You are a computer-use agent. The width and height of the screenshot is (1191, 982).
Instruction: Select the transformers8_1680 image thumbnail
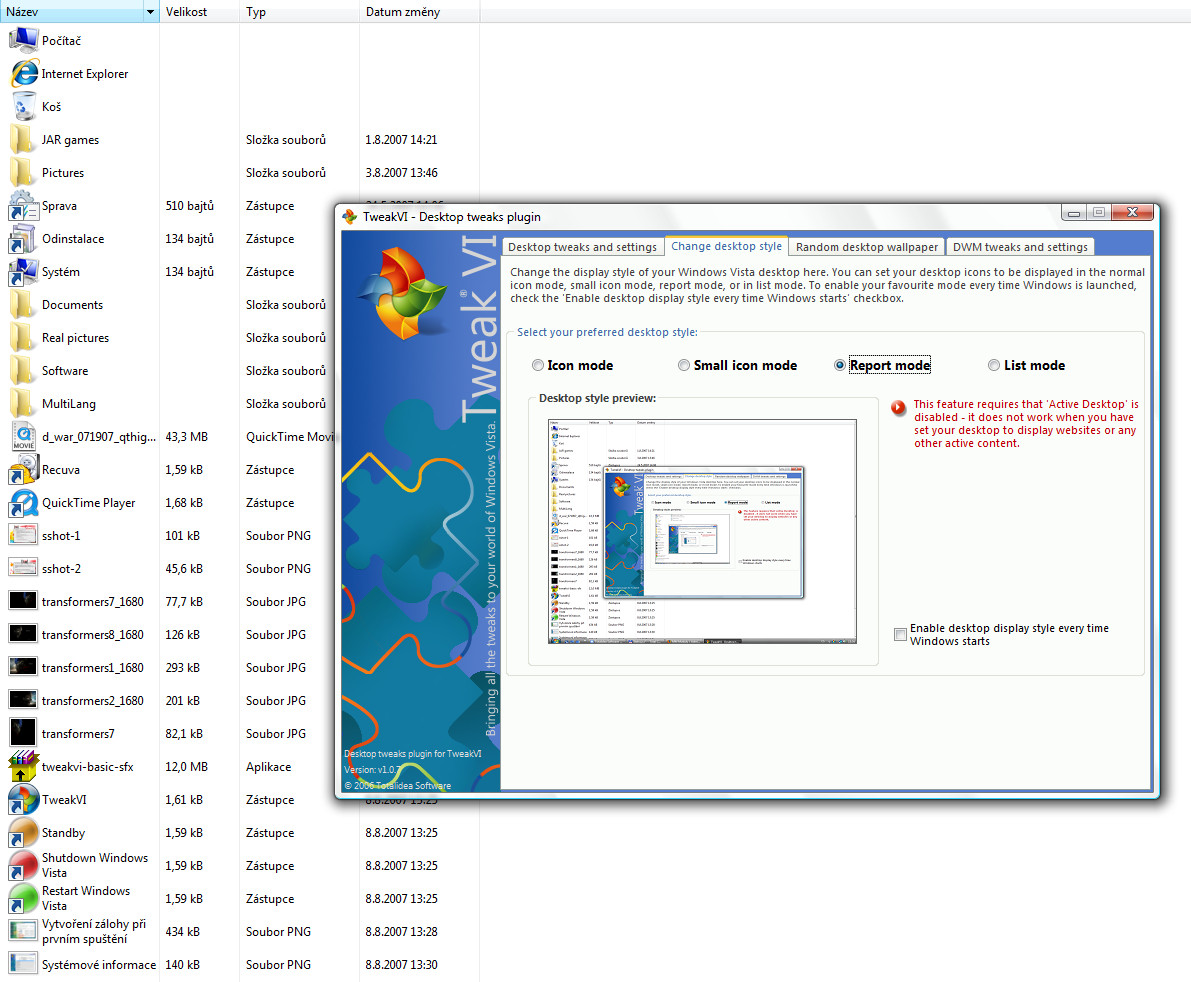23,634
